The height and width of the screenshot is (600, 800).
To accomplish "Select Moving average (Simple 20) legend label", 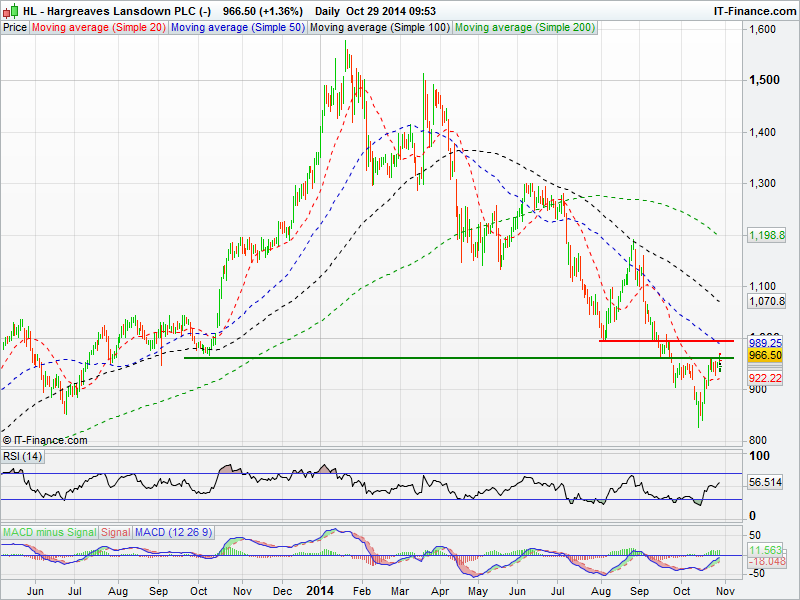I will (x=98, y=28).
